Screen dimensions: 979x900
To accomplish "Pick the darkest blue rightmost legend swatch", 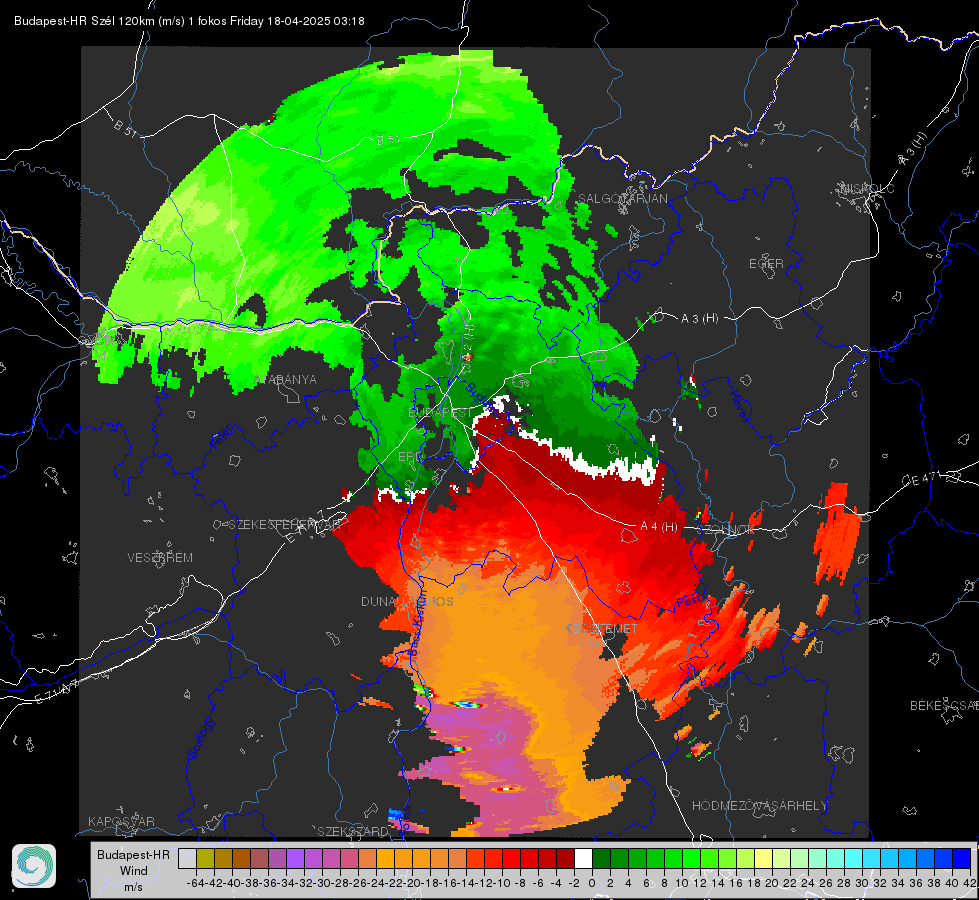I will 962,859.
